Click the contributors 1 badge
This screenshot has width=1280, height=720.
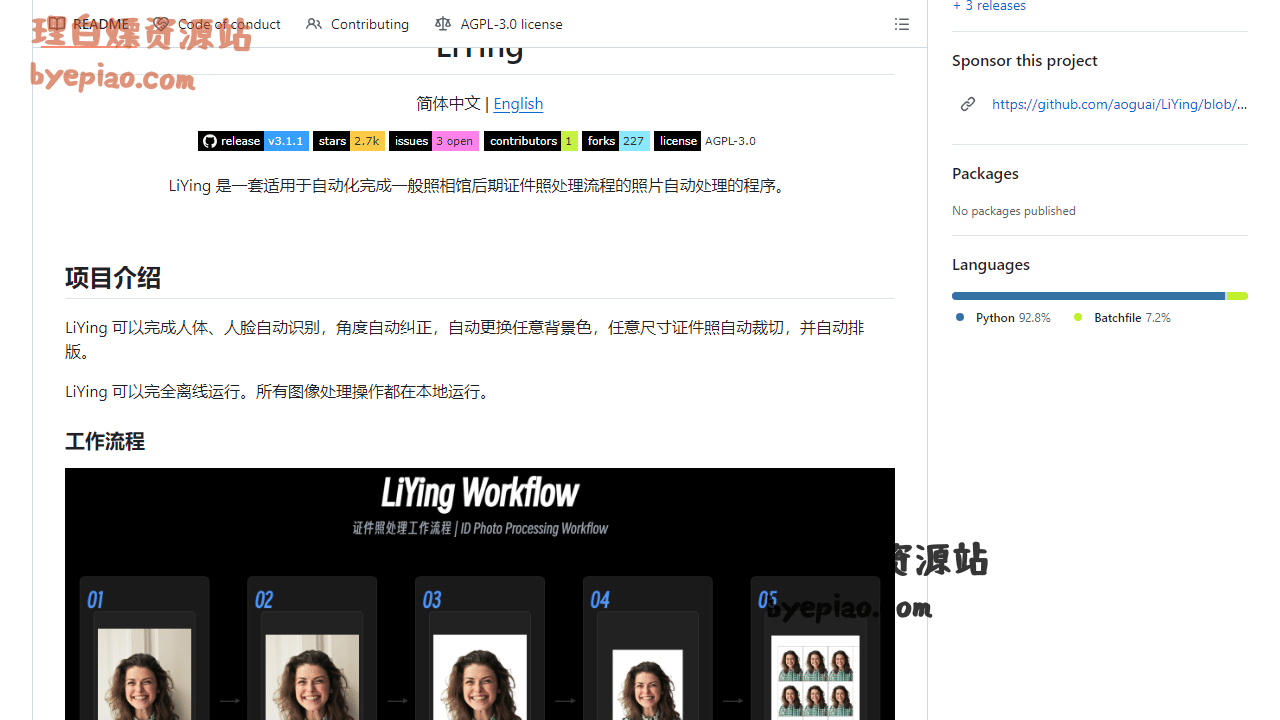(531, 141)
